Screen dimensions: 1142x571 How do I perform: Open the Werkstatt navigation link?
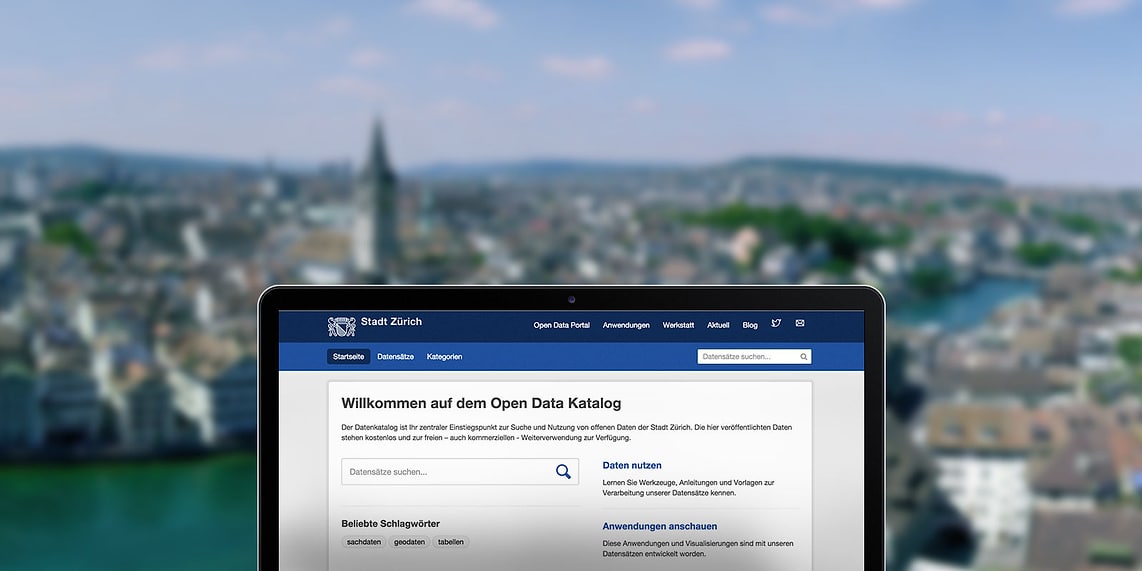[x=678, y=325]
